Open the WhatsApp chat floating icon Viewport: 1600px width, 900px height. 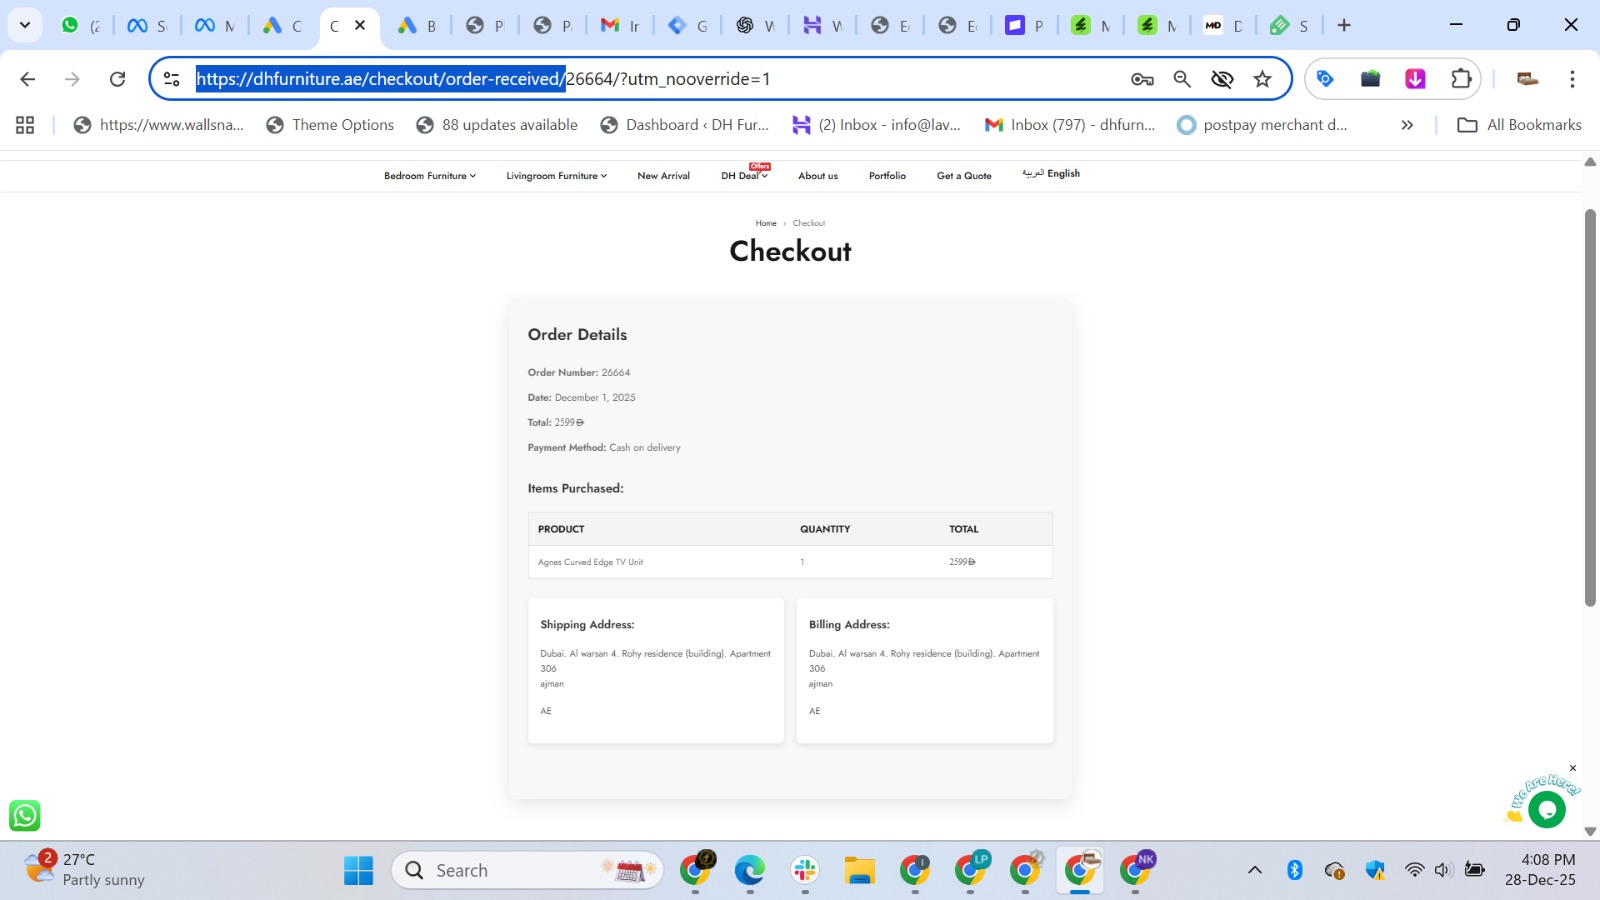tap(25, 815)
